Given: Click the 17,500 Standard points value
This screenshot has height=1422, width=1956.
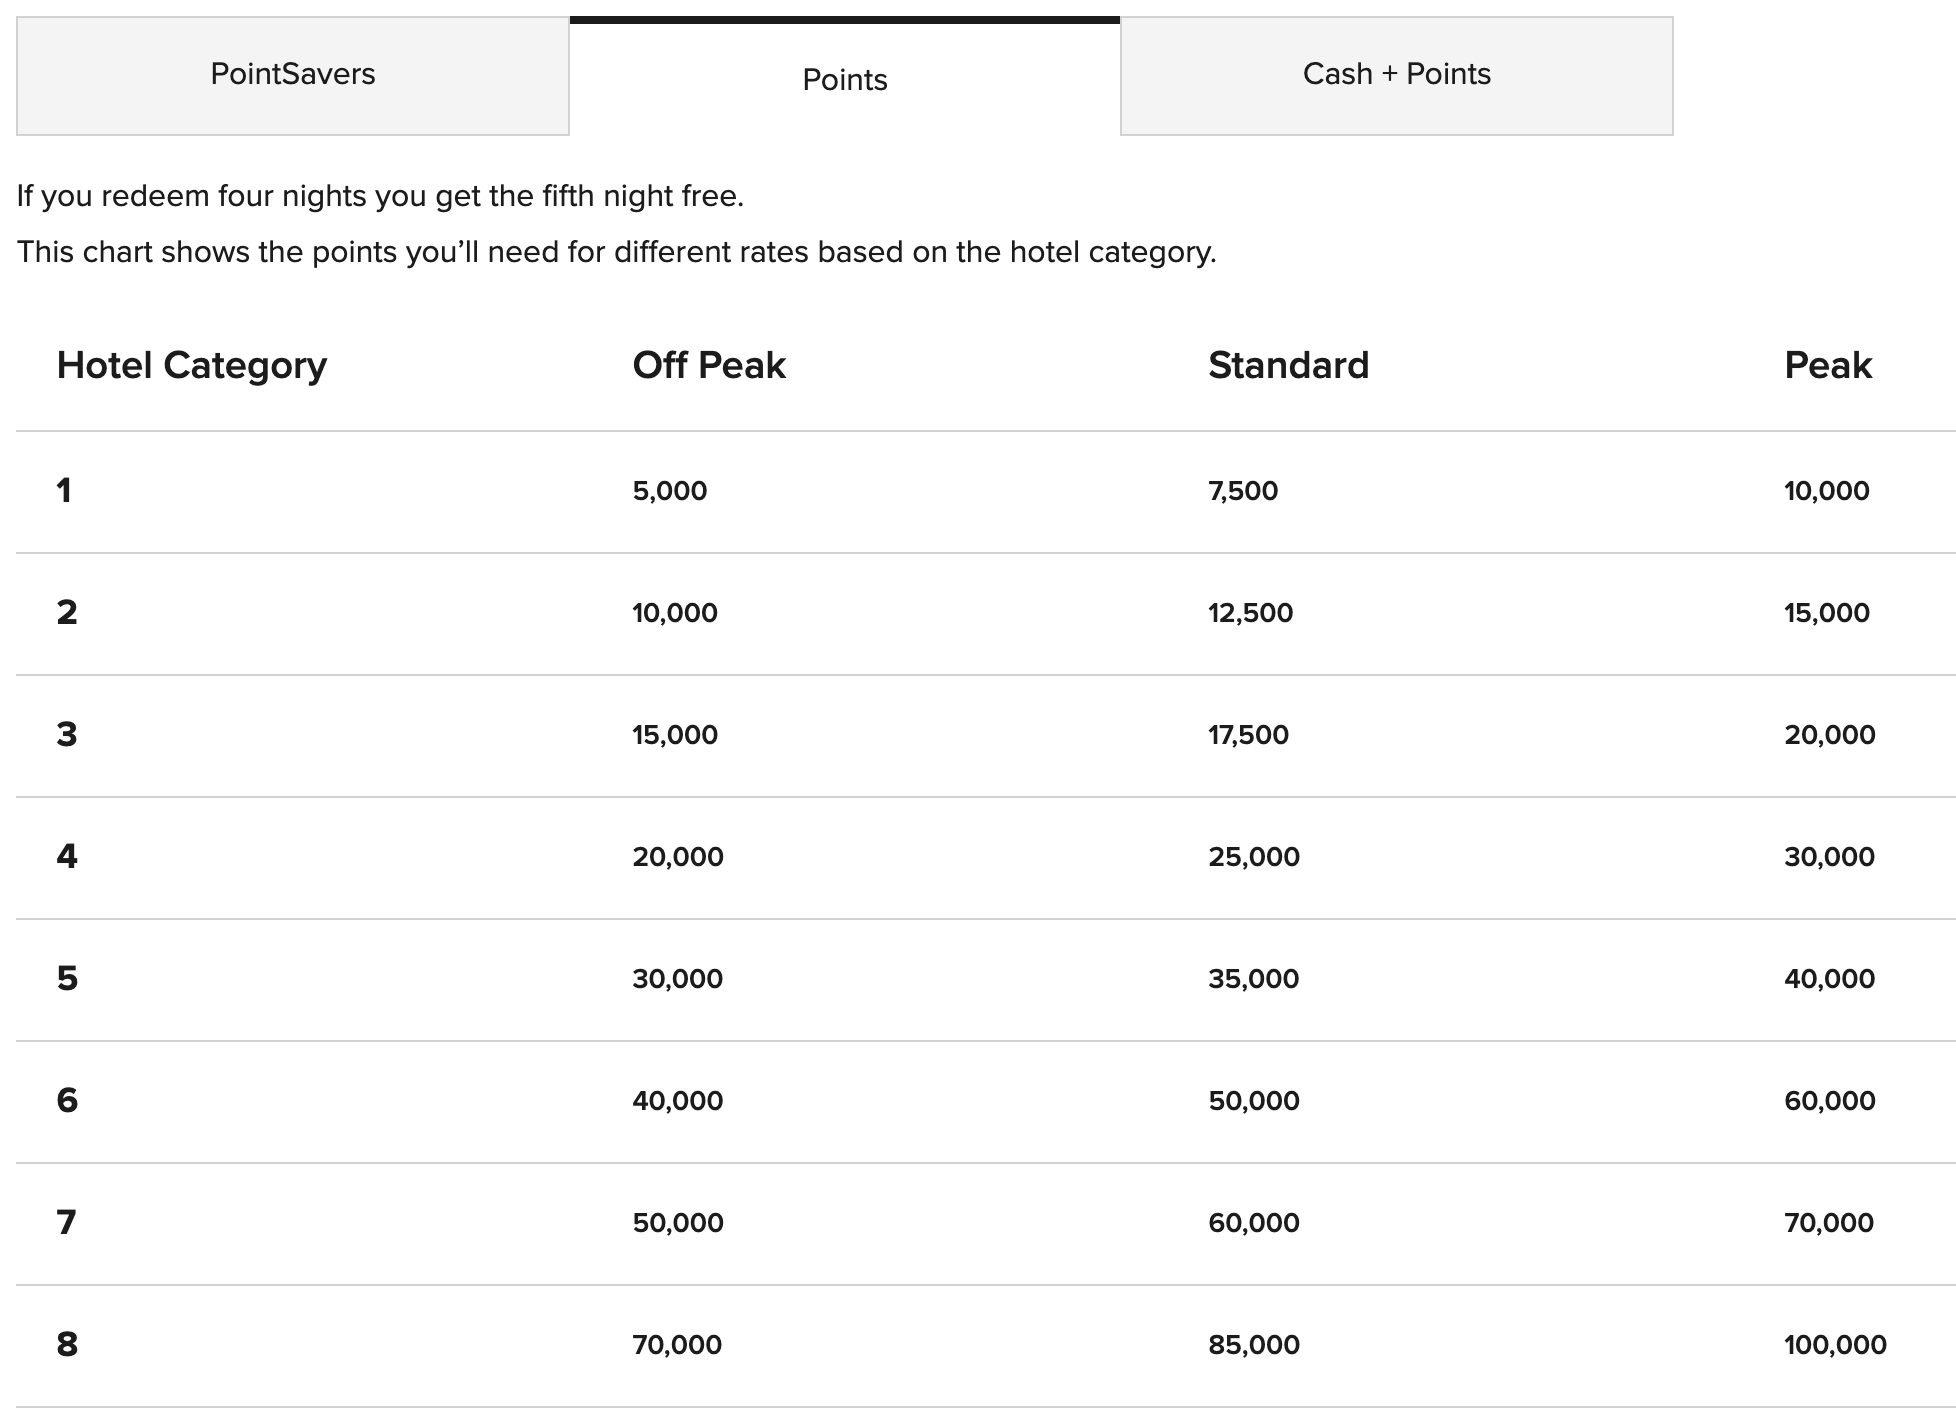Looking at the screenshot, I should [1248, 735].
